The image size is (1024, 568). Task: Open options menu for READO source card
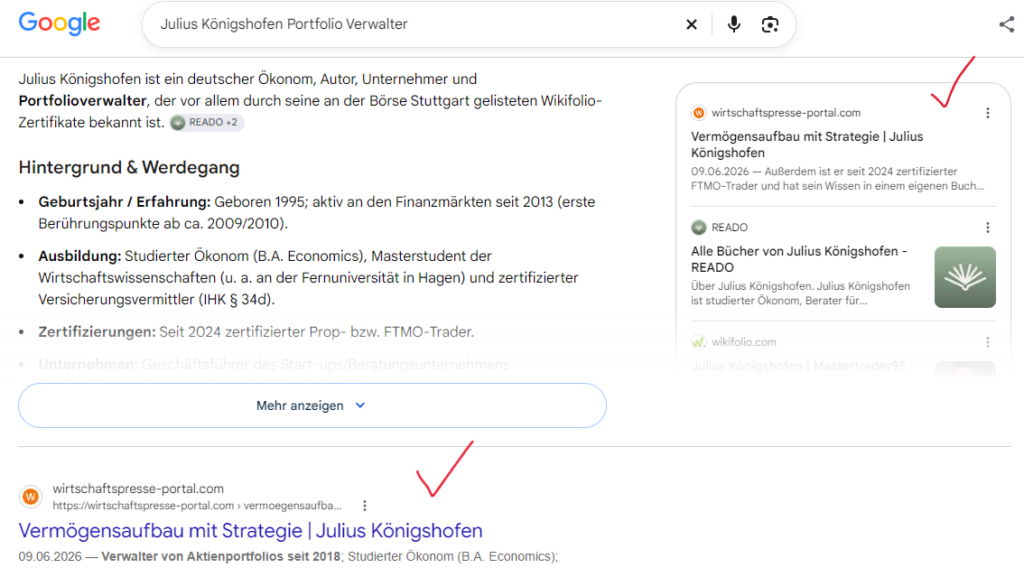(x=987, y=227)
